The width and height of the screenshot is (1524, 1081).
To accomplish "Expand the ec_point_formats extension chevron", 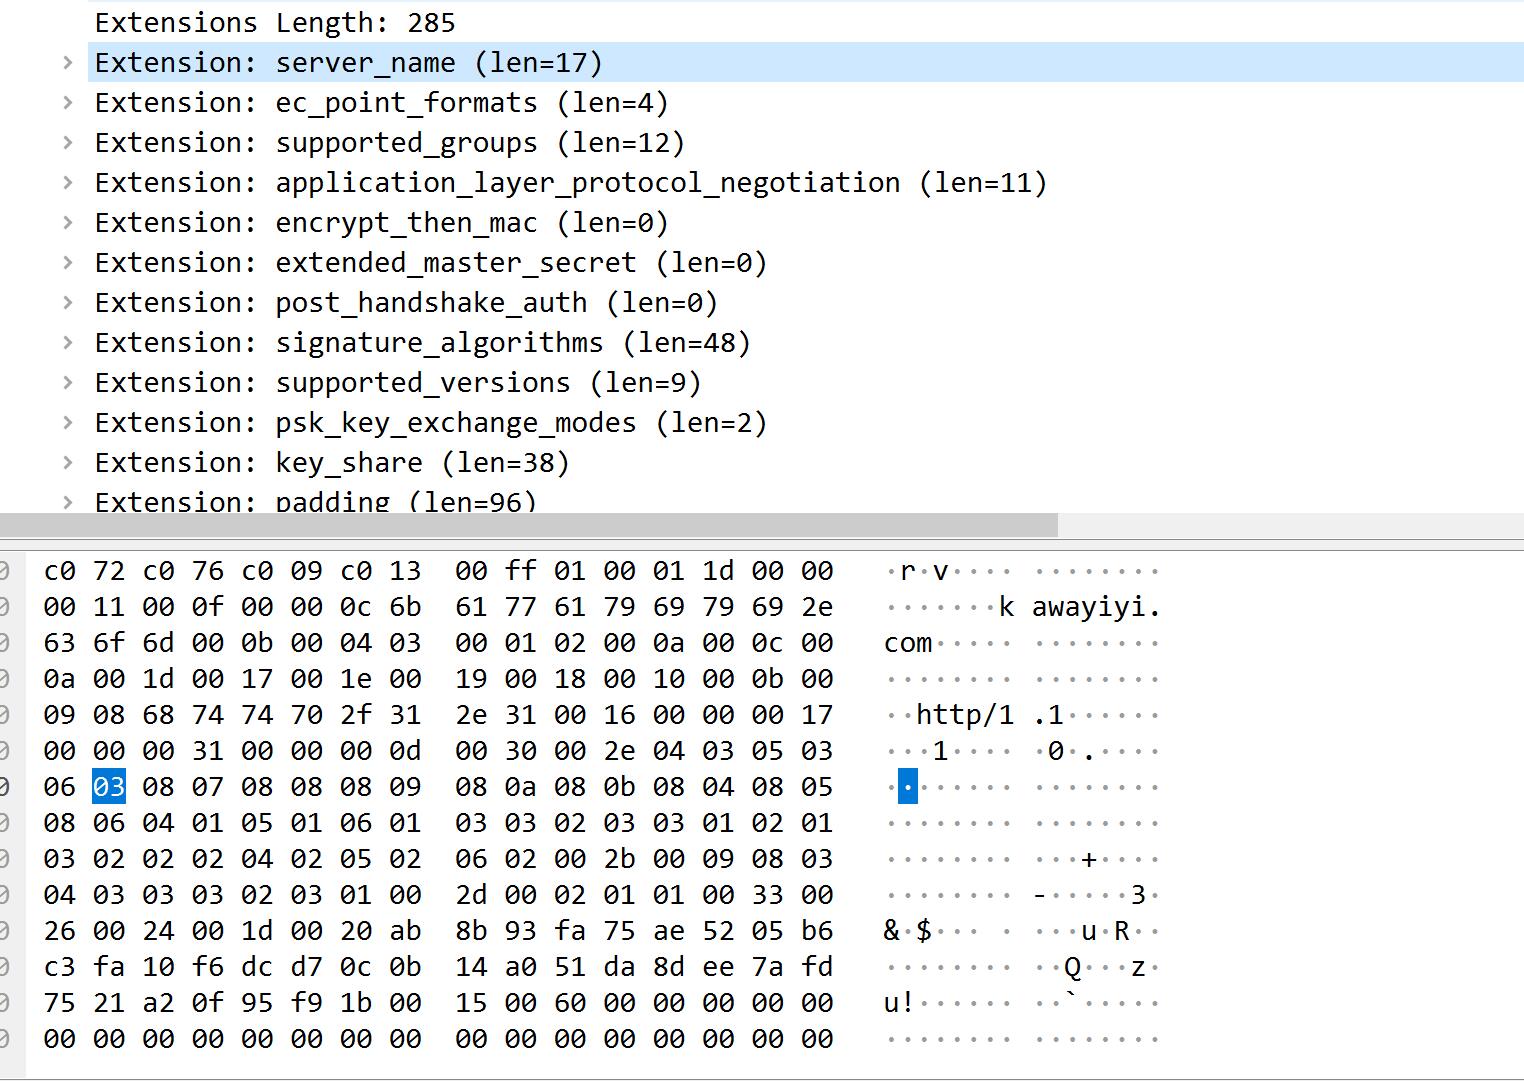I will click(x=67, y=103).
